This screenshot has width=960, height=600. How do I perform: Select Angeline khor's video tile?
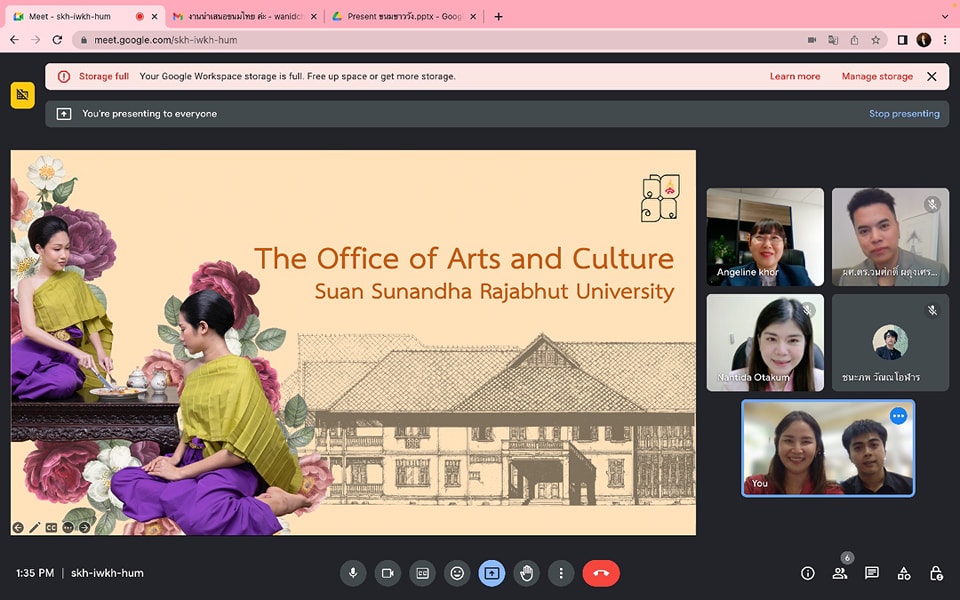pos(765,237)
